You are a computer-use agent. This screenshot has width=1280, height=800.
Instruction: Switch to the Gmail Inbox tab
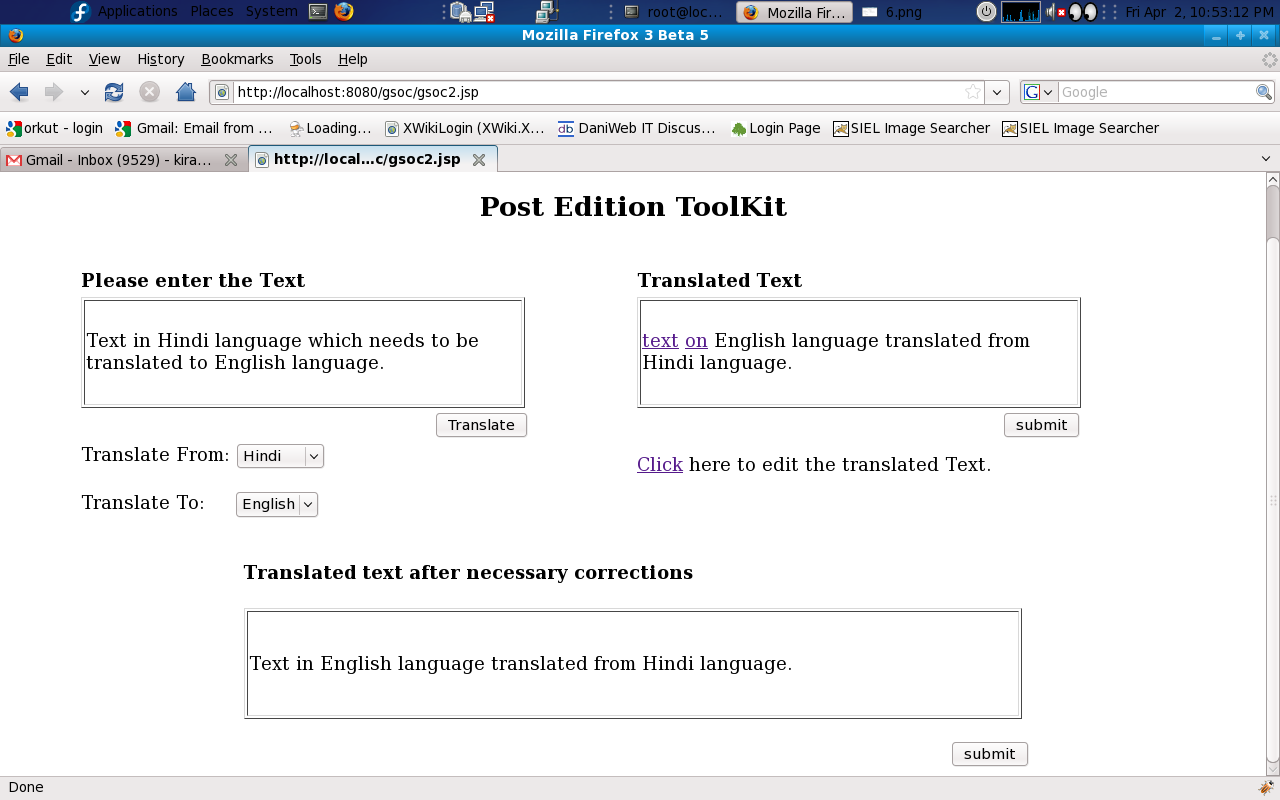(118, 160)
